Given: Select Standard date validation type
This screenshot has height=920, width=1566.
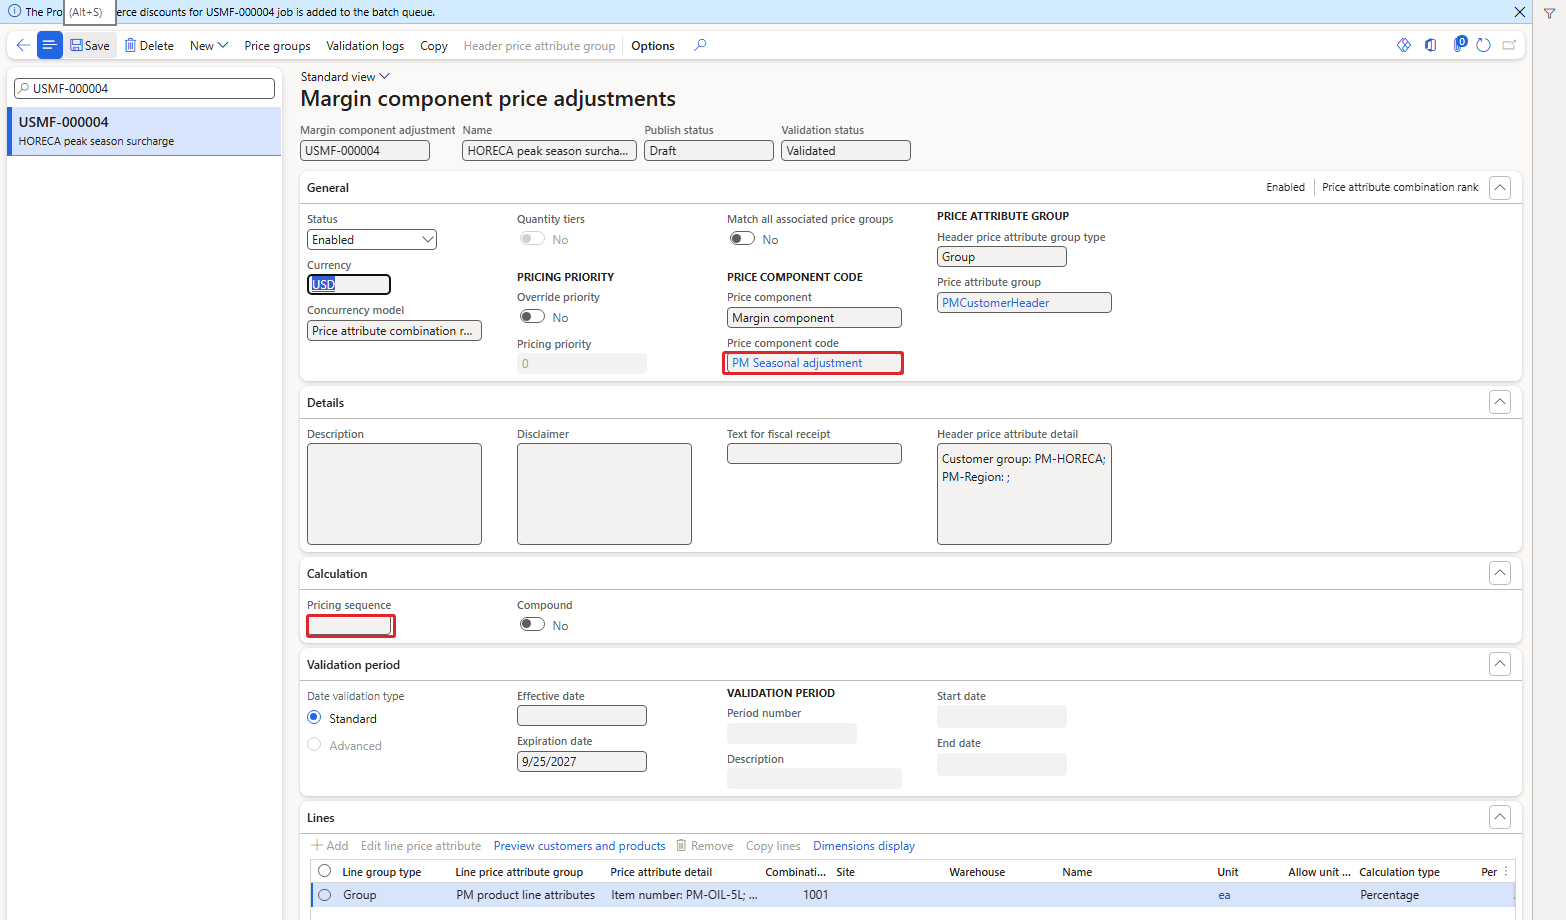Looking at the screenshot, I should [314, 718].
